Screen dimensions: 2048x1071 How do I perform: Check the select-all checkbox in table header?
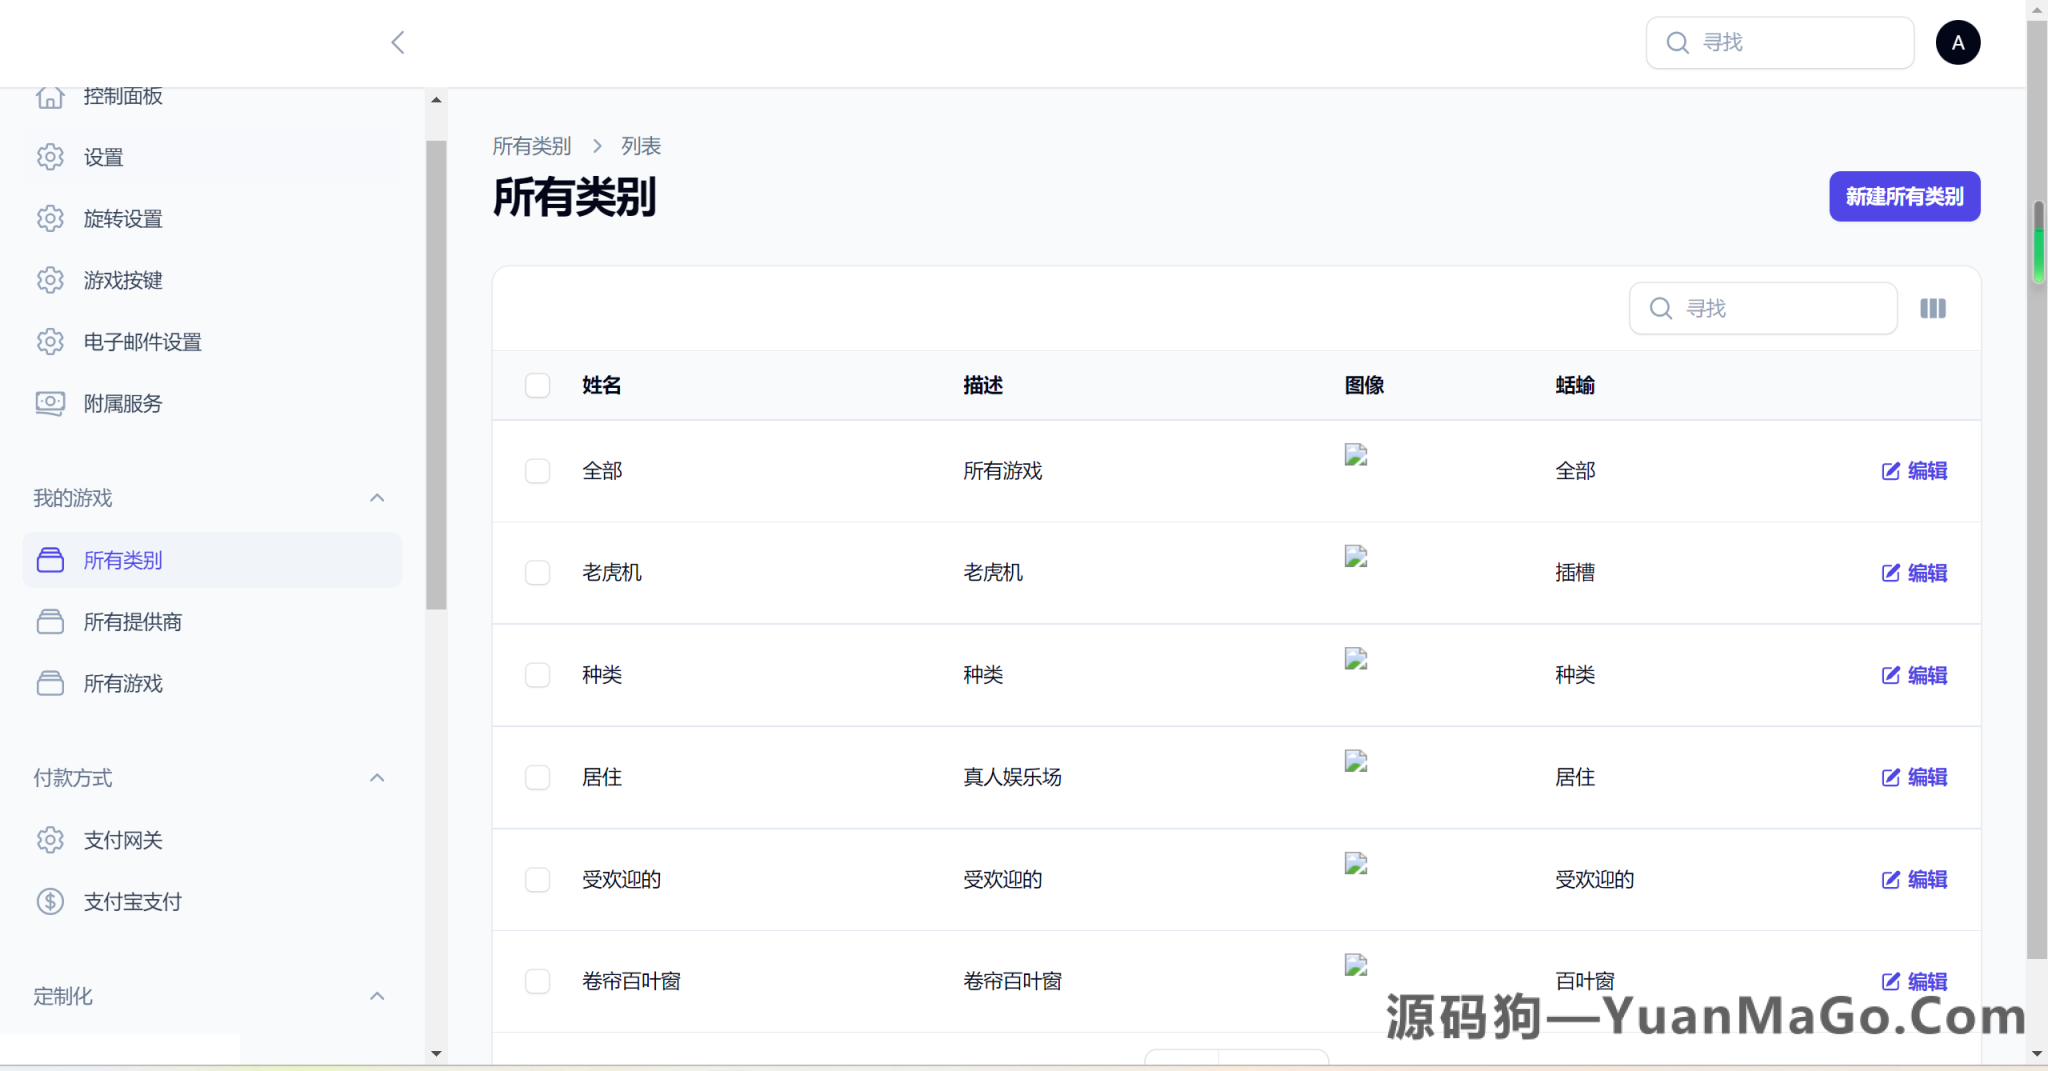[x=537, y=385]
